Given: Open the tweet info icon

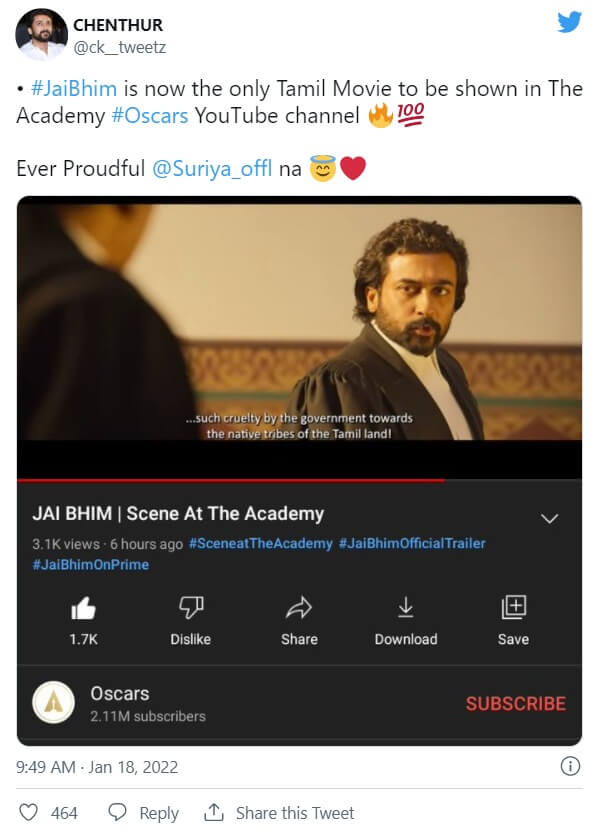Looking at the screenshot, I should tap(570, 766).
